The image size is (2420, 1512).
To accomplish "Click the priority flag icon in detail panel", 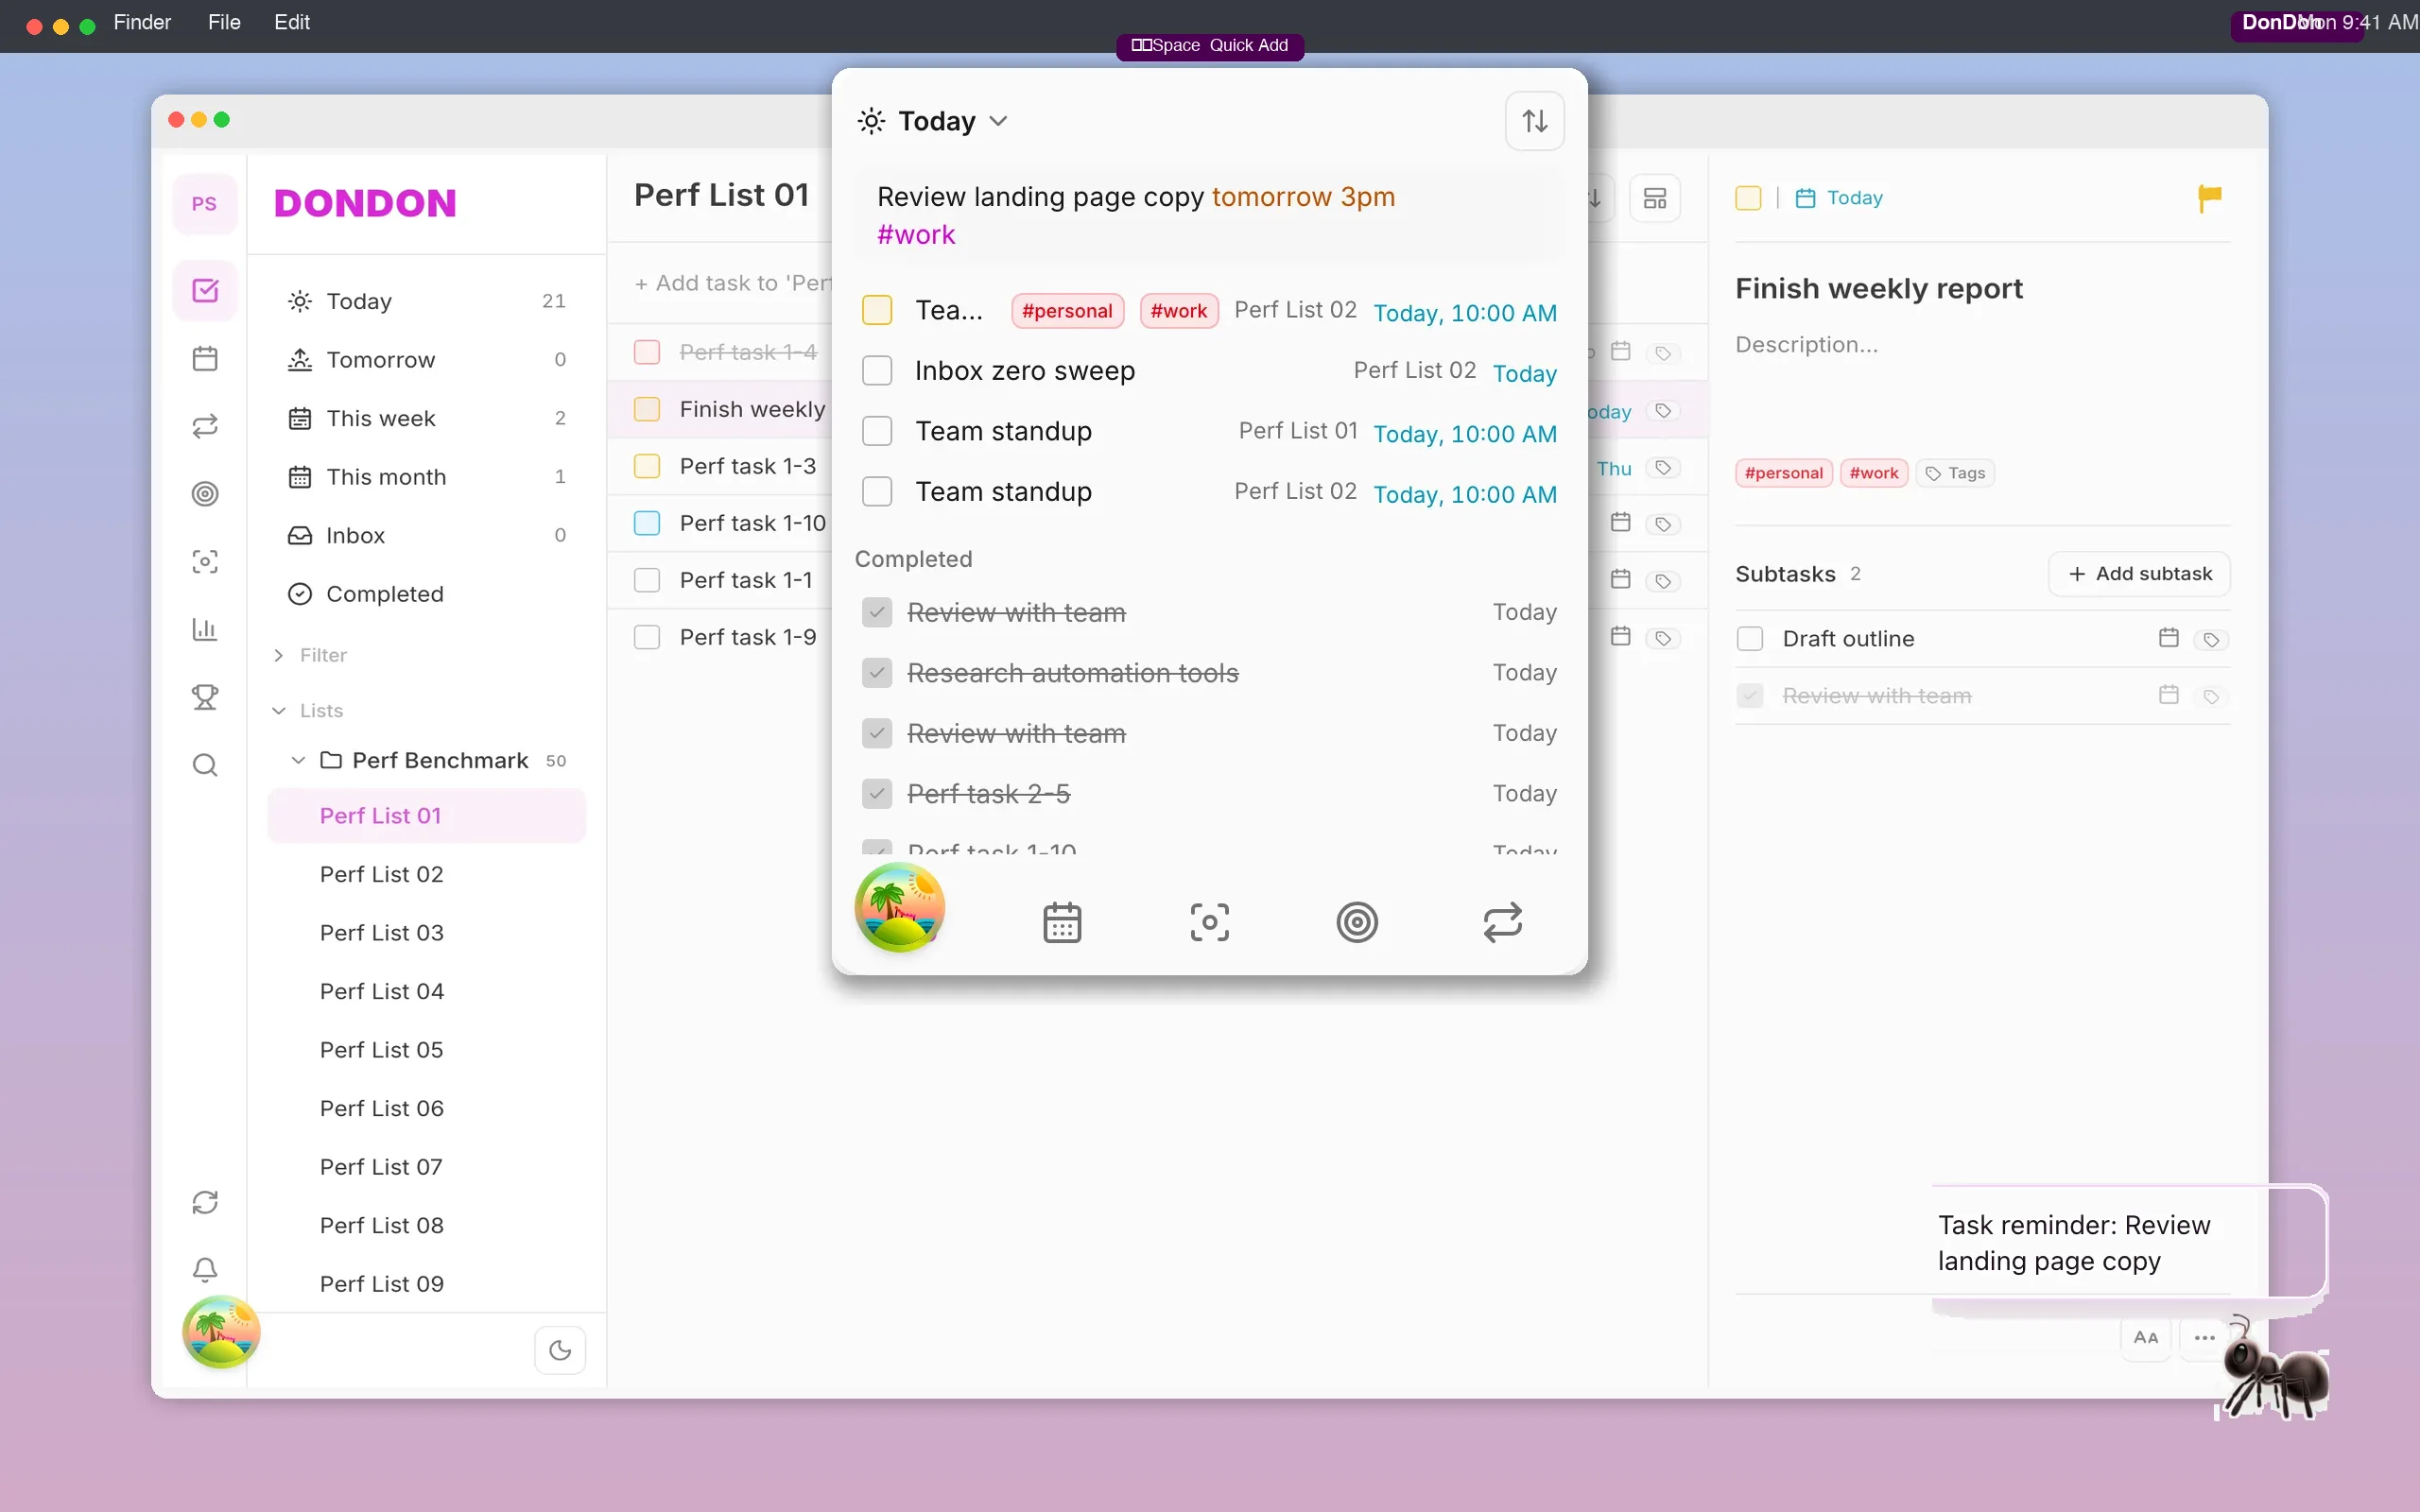I will [2210, 198].
